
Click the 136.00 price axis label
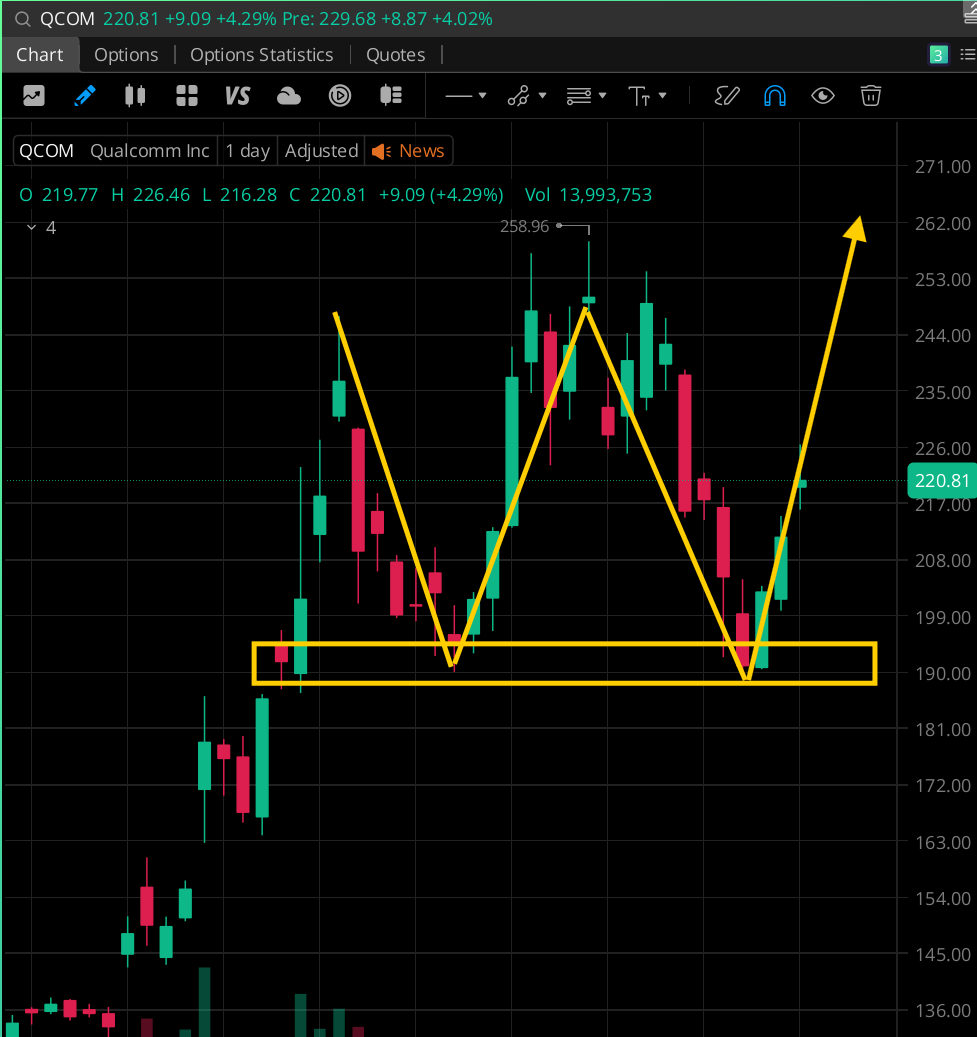(943, 1011)
